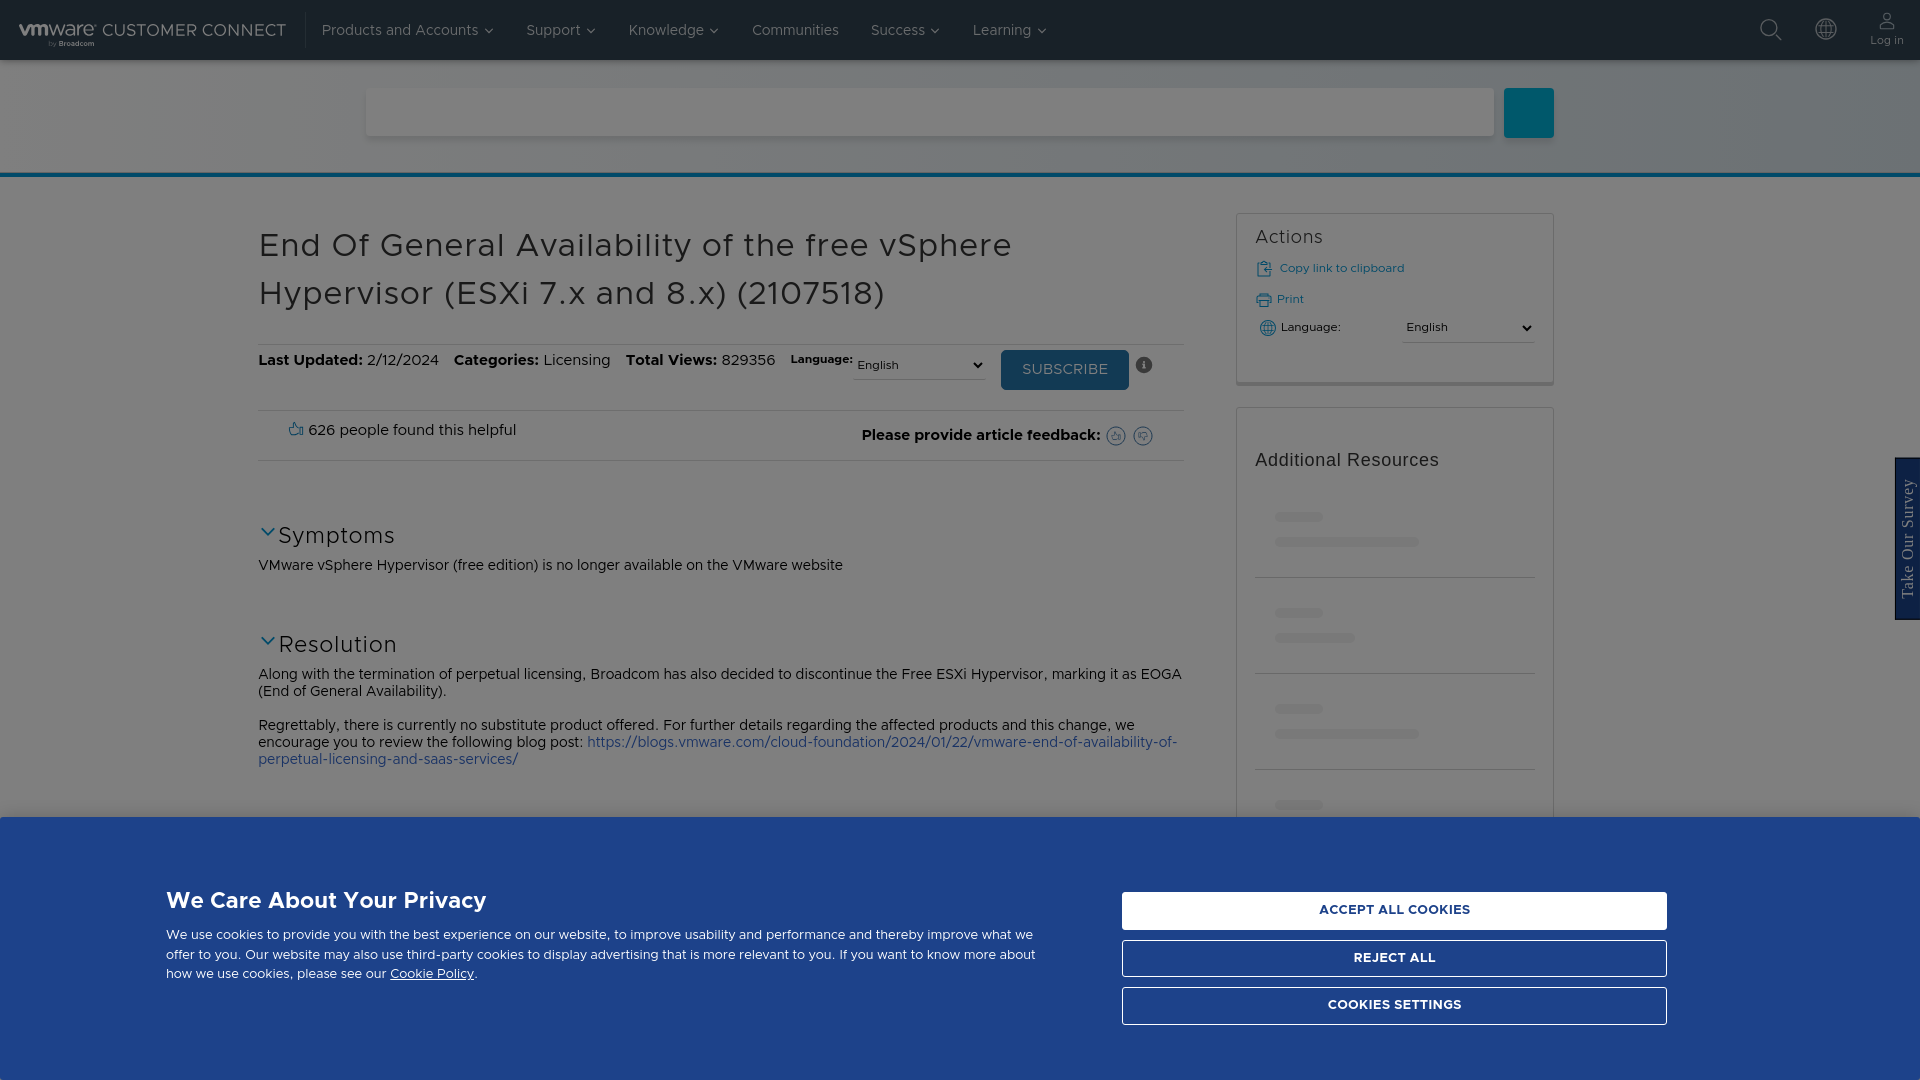1920x1080 pixels.
Task: Click the Total Views 829356 text
Action: pos(700,361)
